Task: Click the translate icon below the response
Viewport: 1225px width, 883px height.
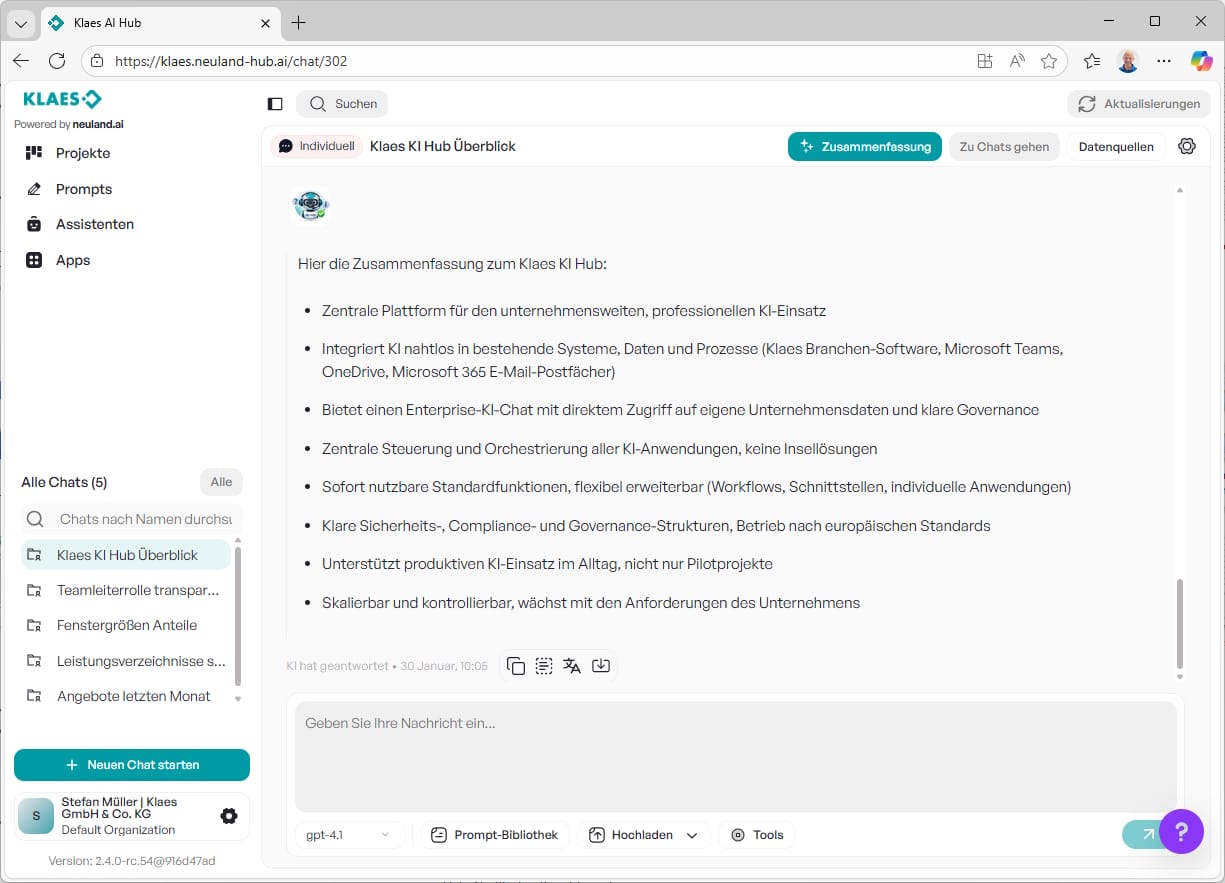Action: pyautogui.click(x=572, y=666)
